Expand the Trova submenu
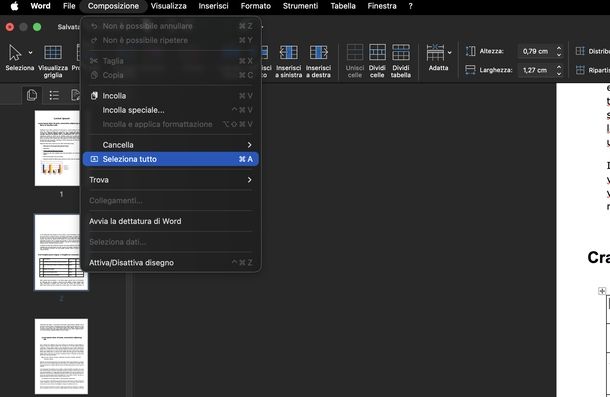 171,180
